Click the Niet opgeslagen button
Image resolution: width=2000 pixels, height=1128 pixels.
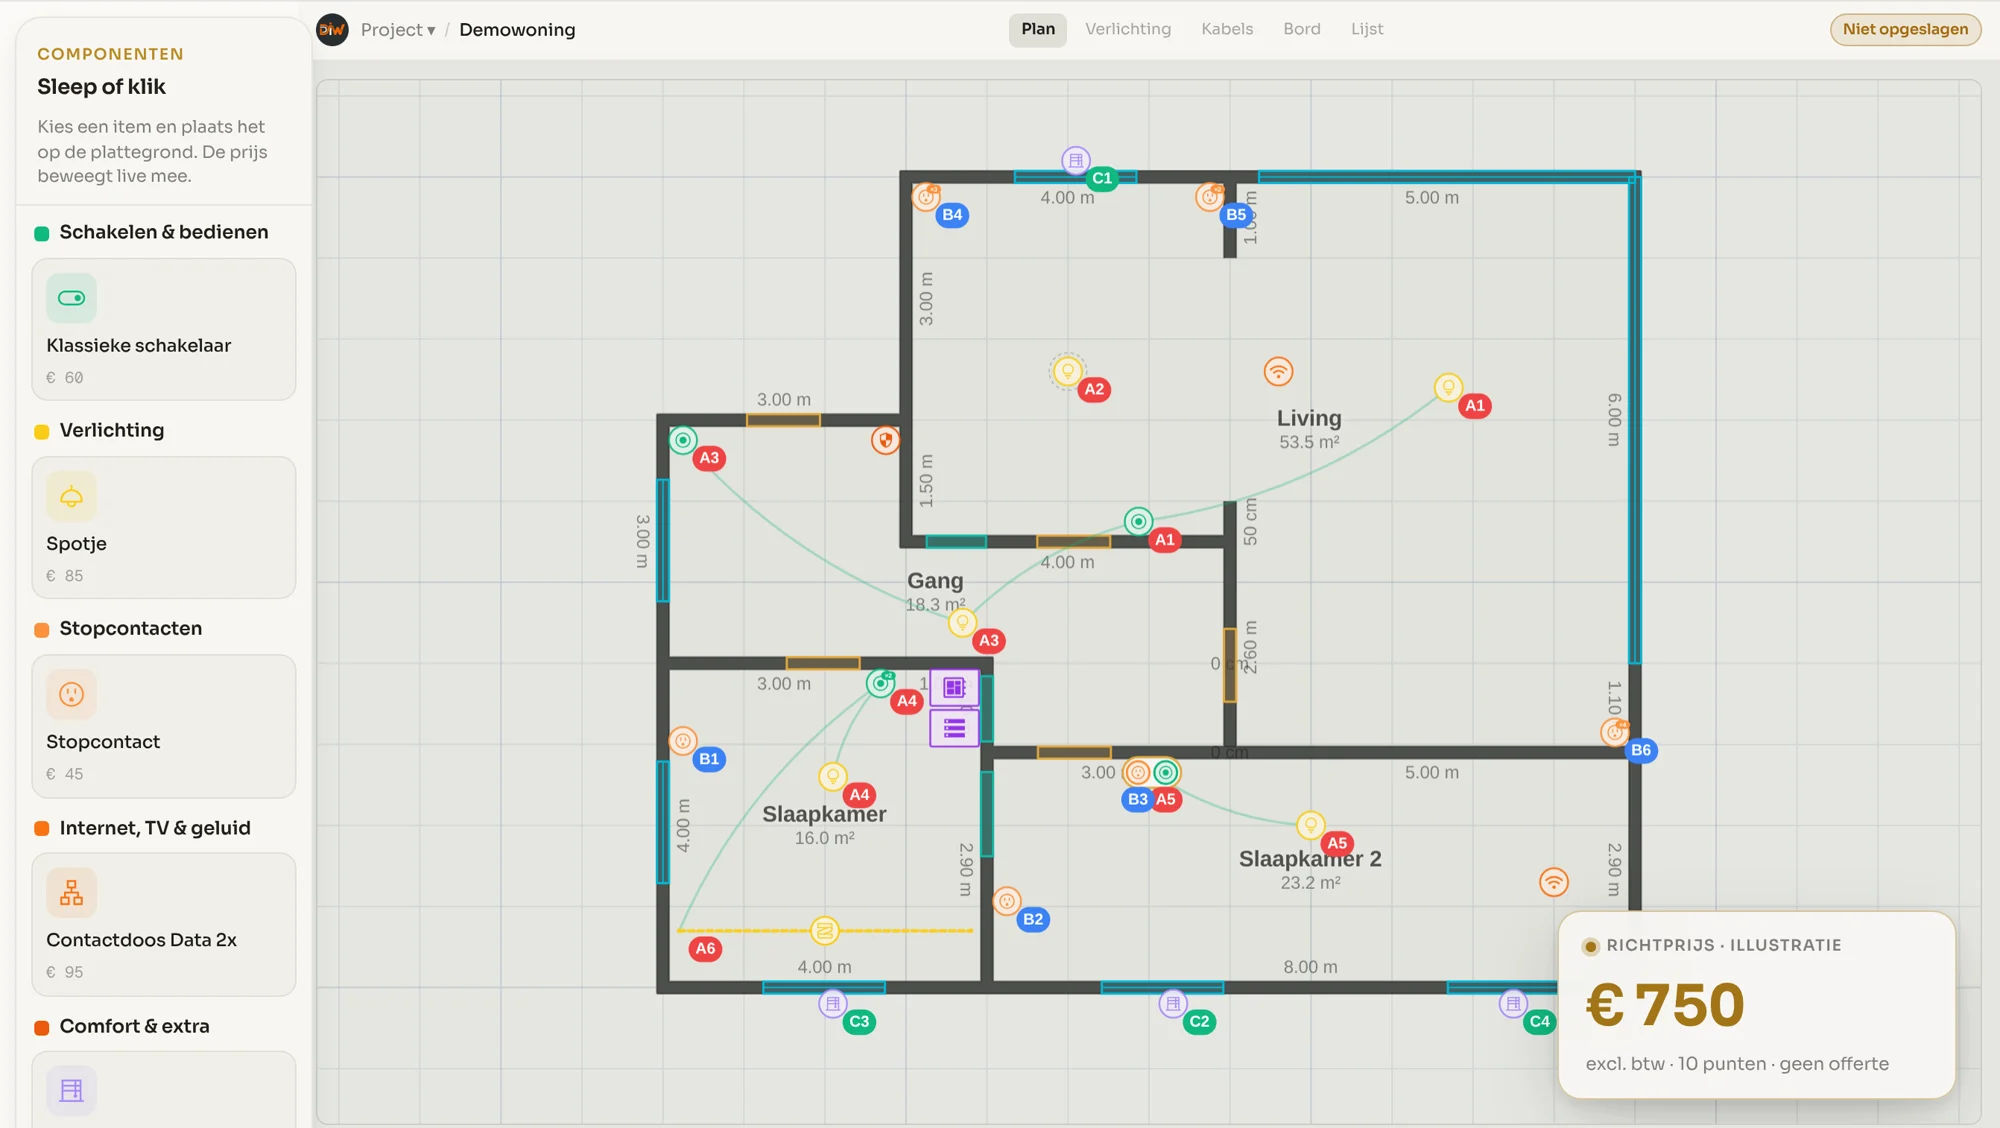point(1905,29)
